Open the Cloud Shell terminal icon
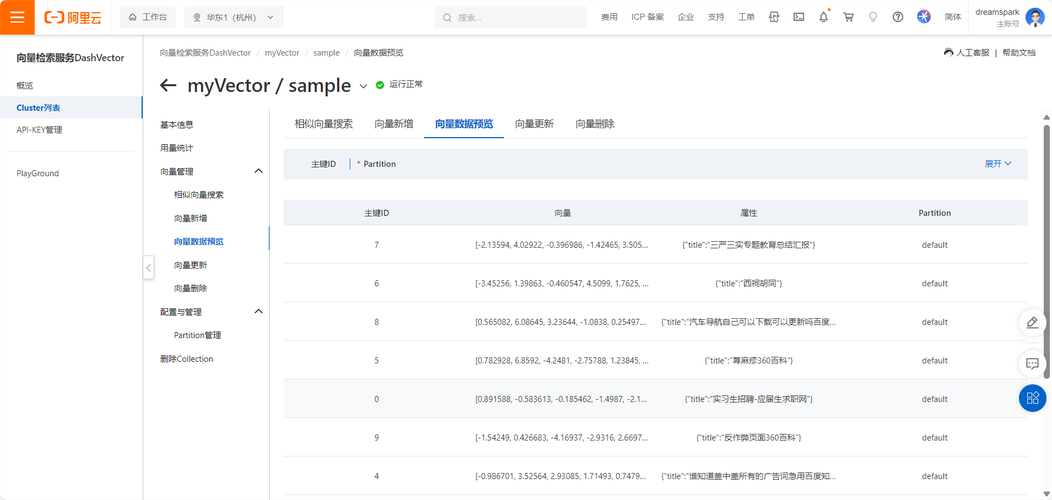The height and width of the screenshot is (500, 1052). (798, 17)
